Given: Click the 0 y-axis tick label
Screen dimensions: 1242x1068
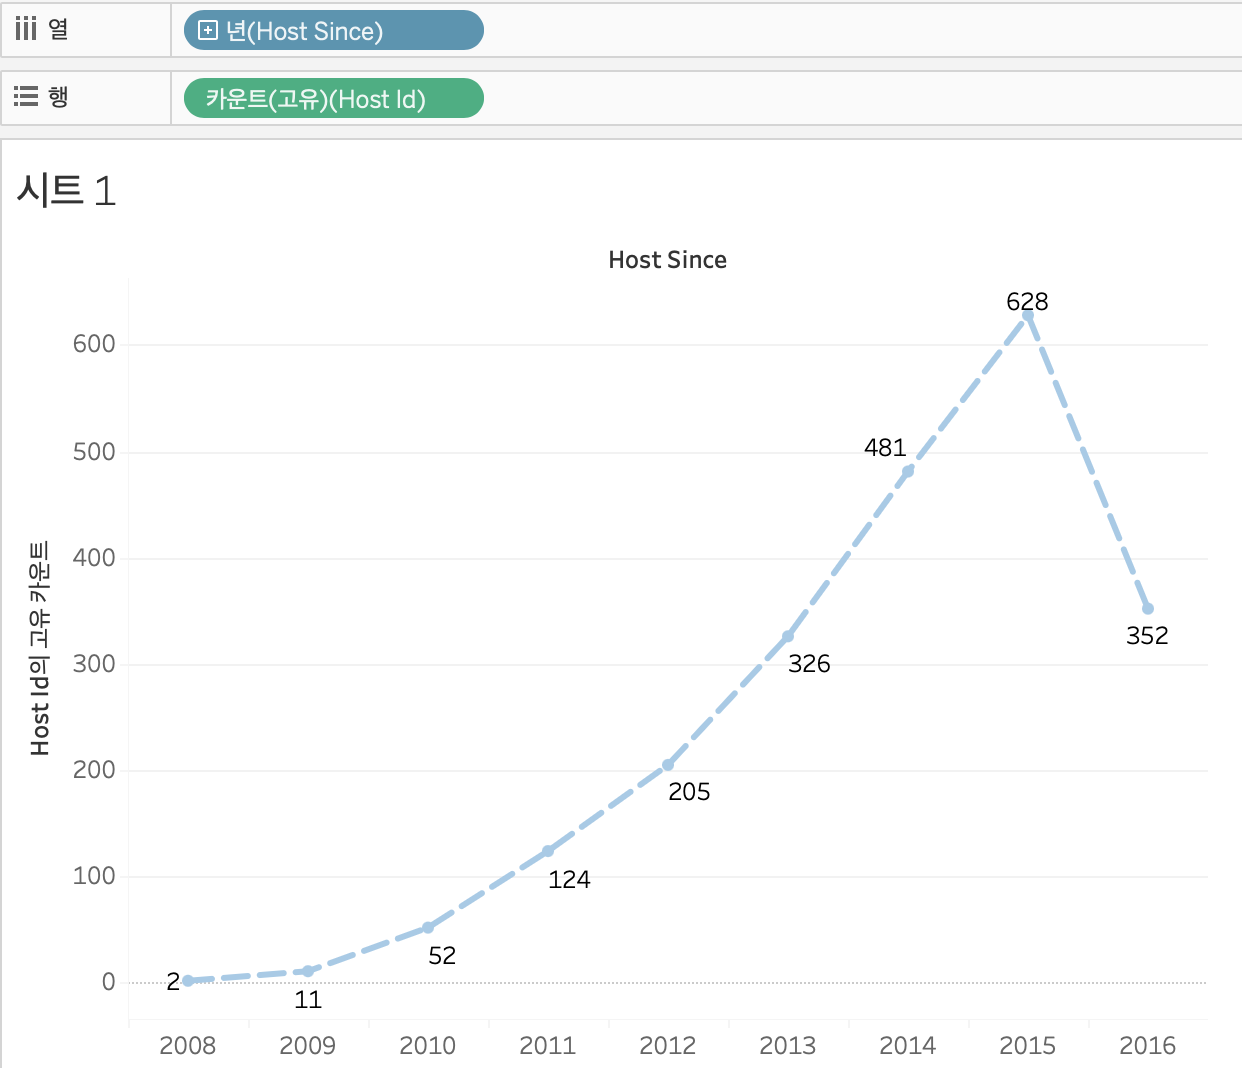Looking at the screenshot, I should click(109, 982).
